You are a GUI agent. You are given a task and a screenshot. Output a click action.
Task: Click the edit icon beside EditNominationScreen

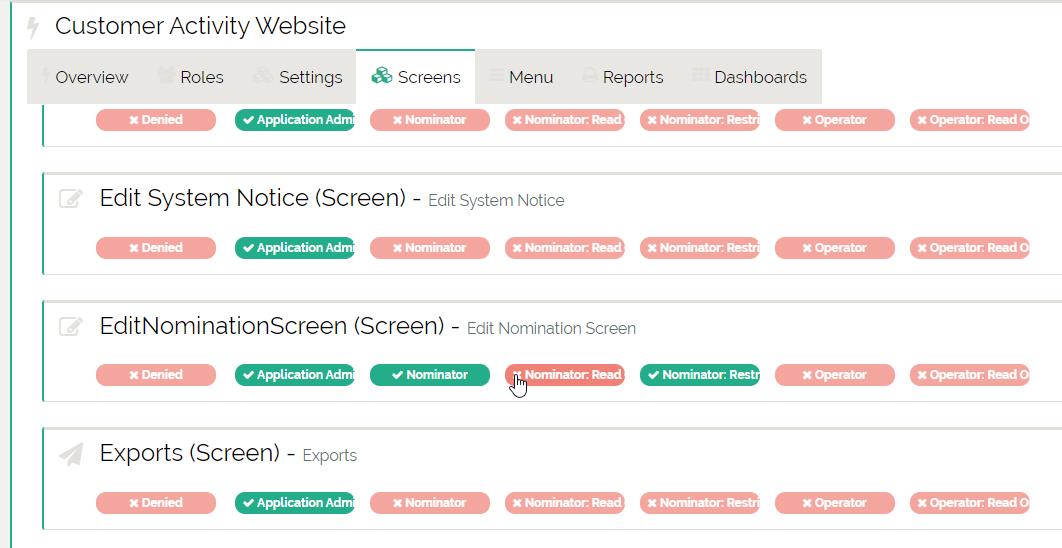(70, 326)
